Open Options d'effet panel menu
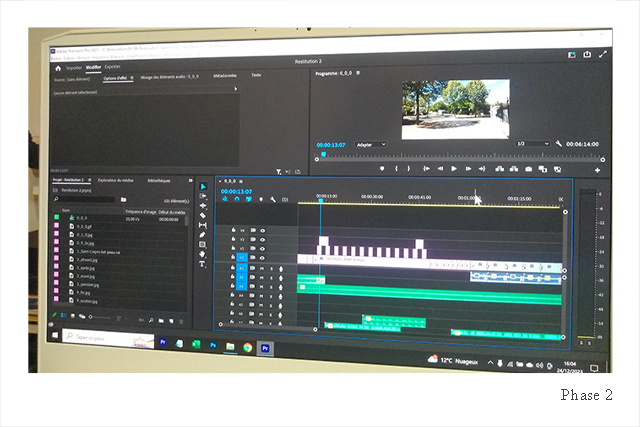 (x=132, y=78)
